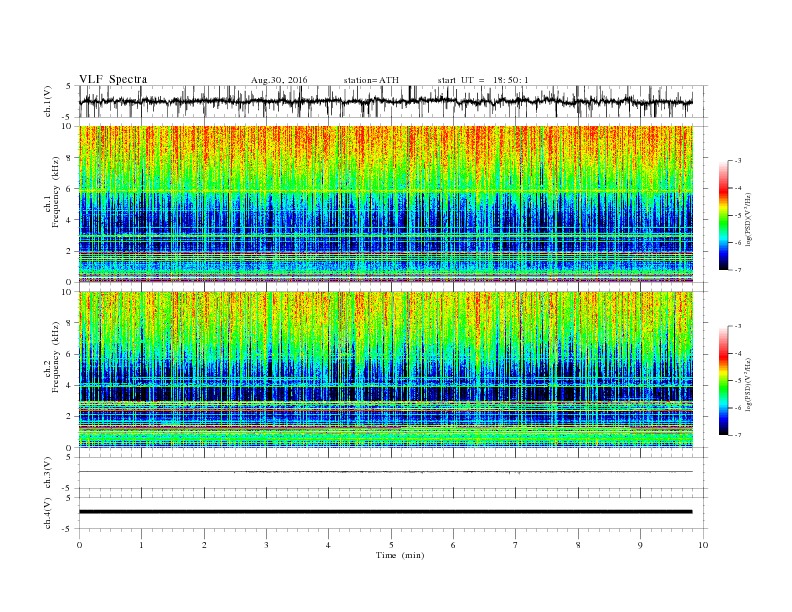
Task: Click the '8' kHz tick of ch.1 spectrogram
Action: pyautogui.click(x=70, y=158)
